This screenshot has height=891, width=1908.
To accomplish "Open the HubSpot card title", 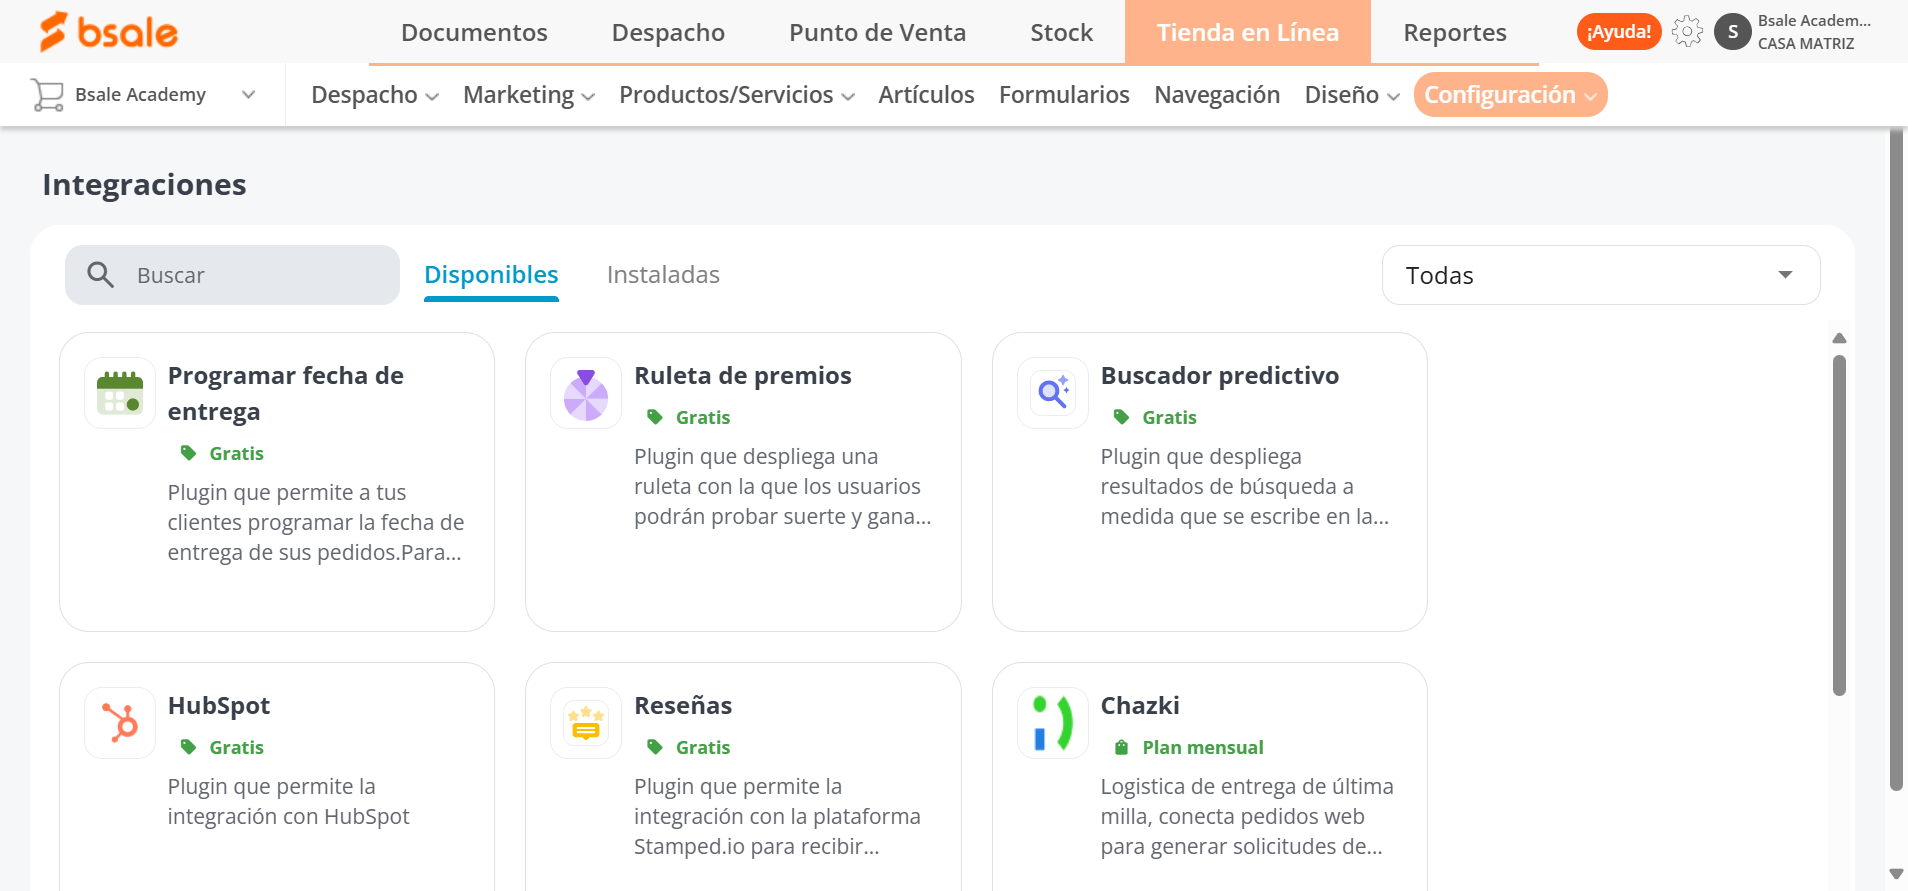I will [x=219, y=705].
